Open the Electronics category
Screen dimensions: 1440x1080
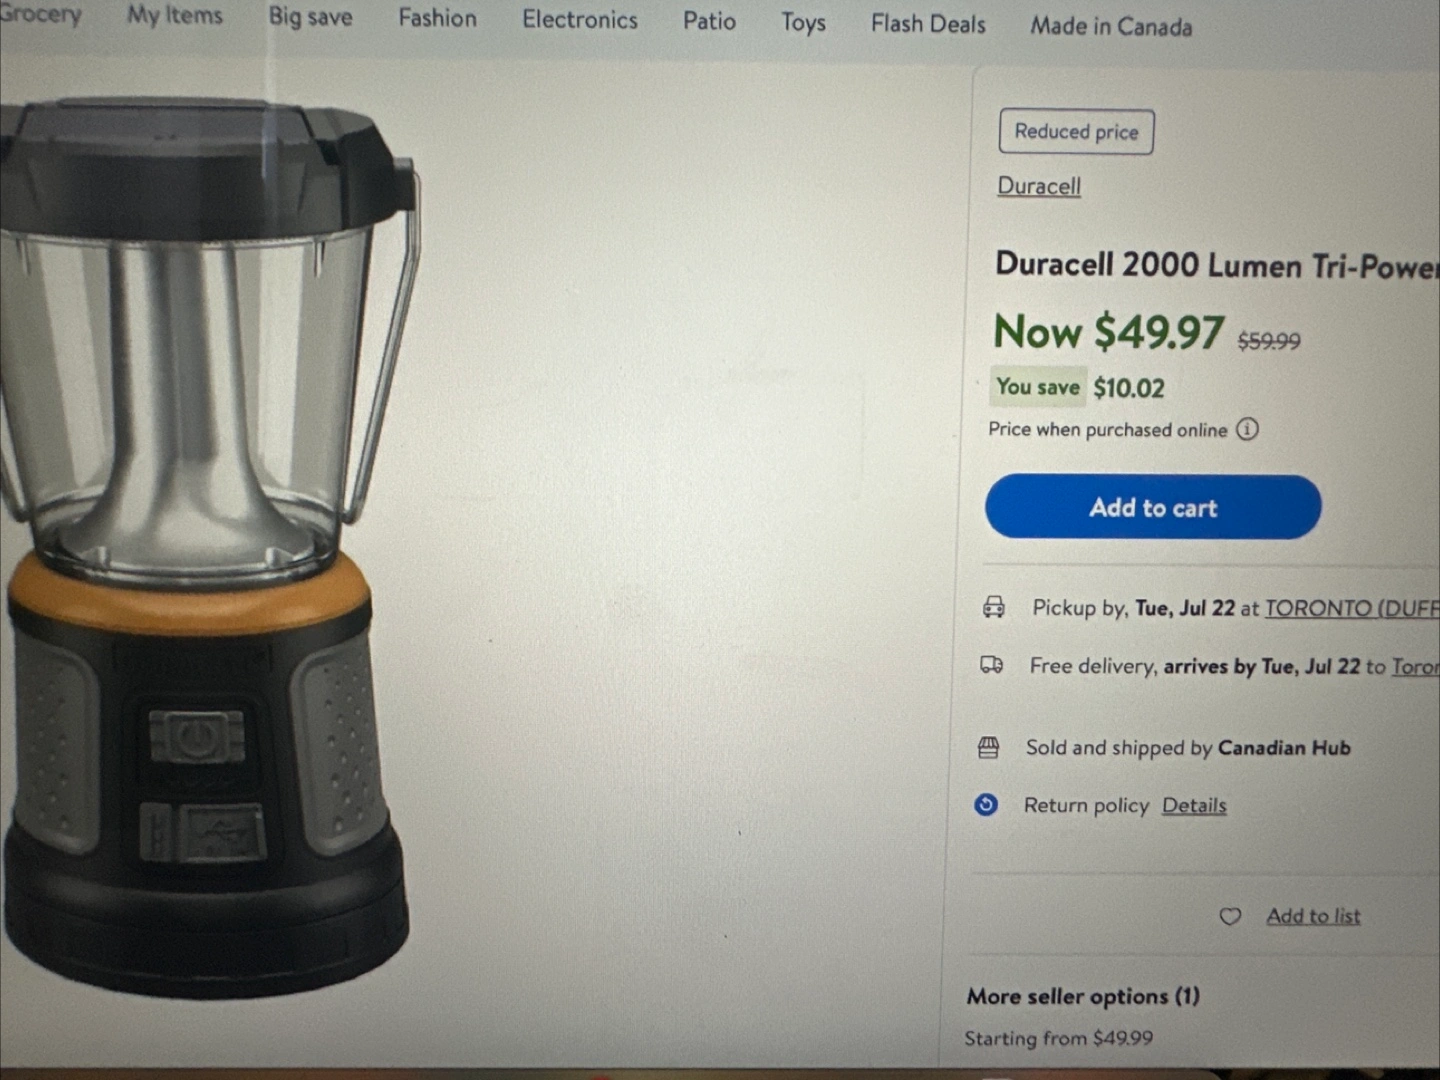coord(580,20)
